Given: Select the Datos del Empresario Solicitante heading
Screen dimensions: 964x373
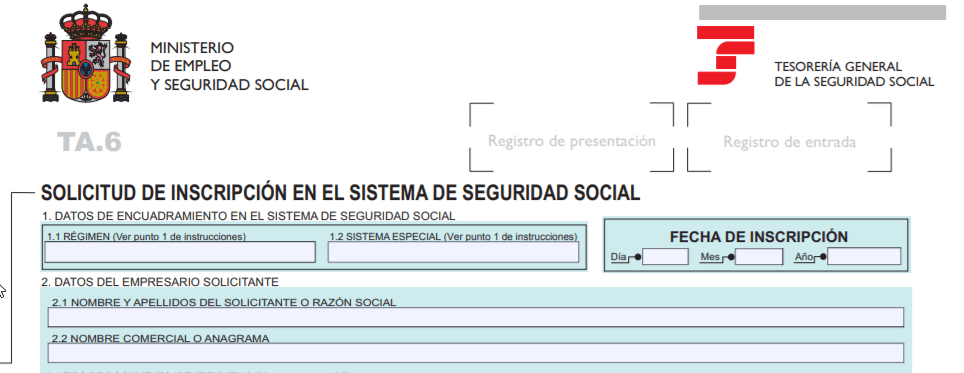Looking at the screenshot, I should pyautogui.click(x=160, y=282).
